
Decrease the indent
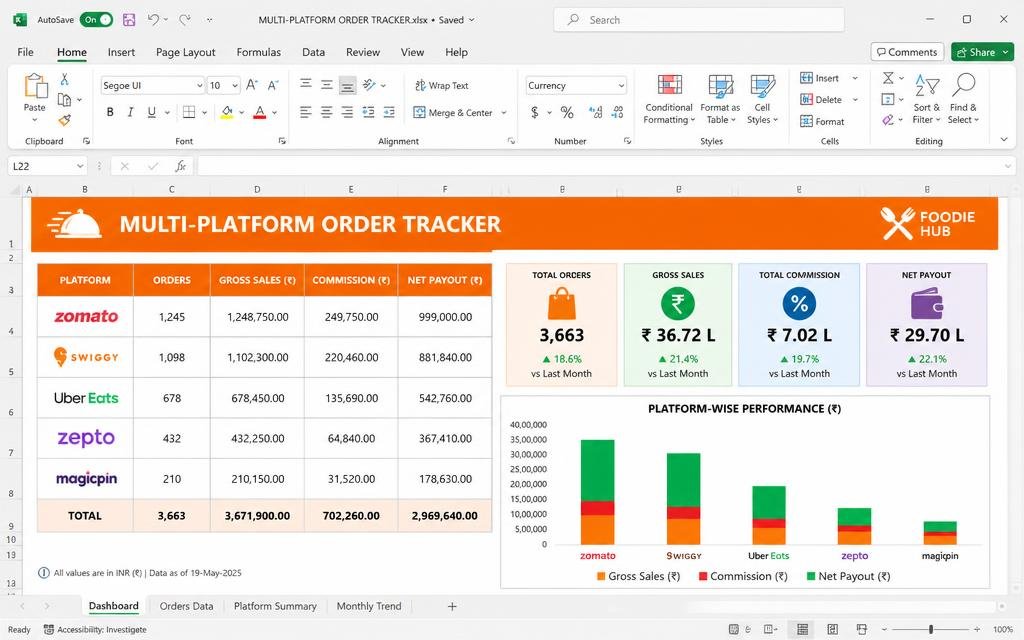(368, 112)
